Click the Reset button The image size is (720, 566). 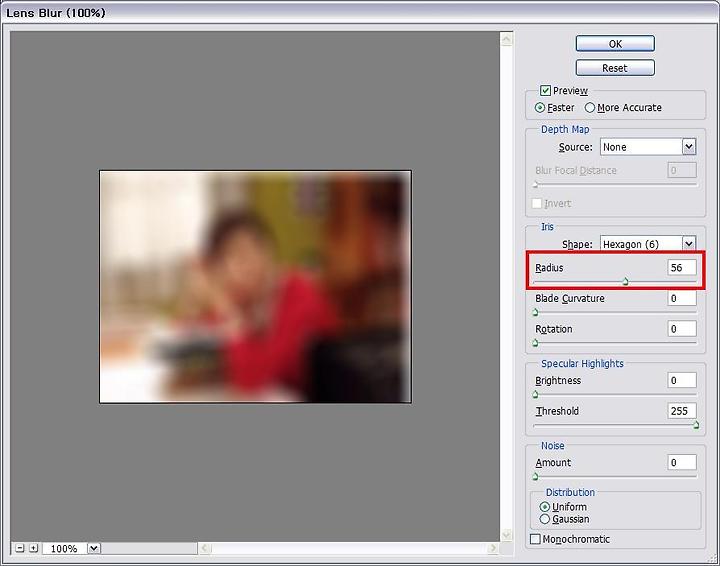click(x=615, y=68)
